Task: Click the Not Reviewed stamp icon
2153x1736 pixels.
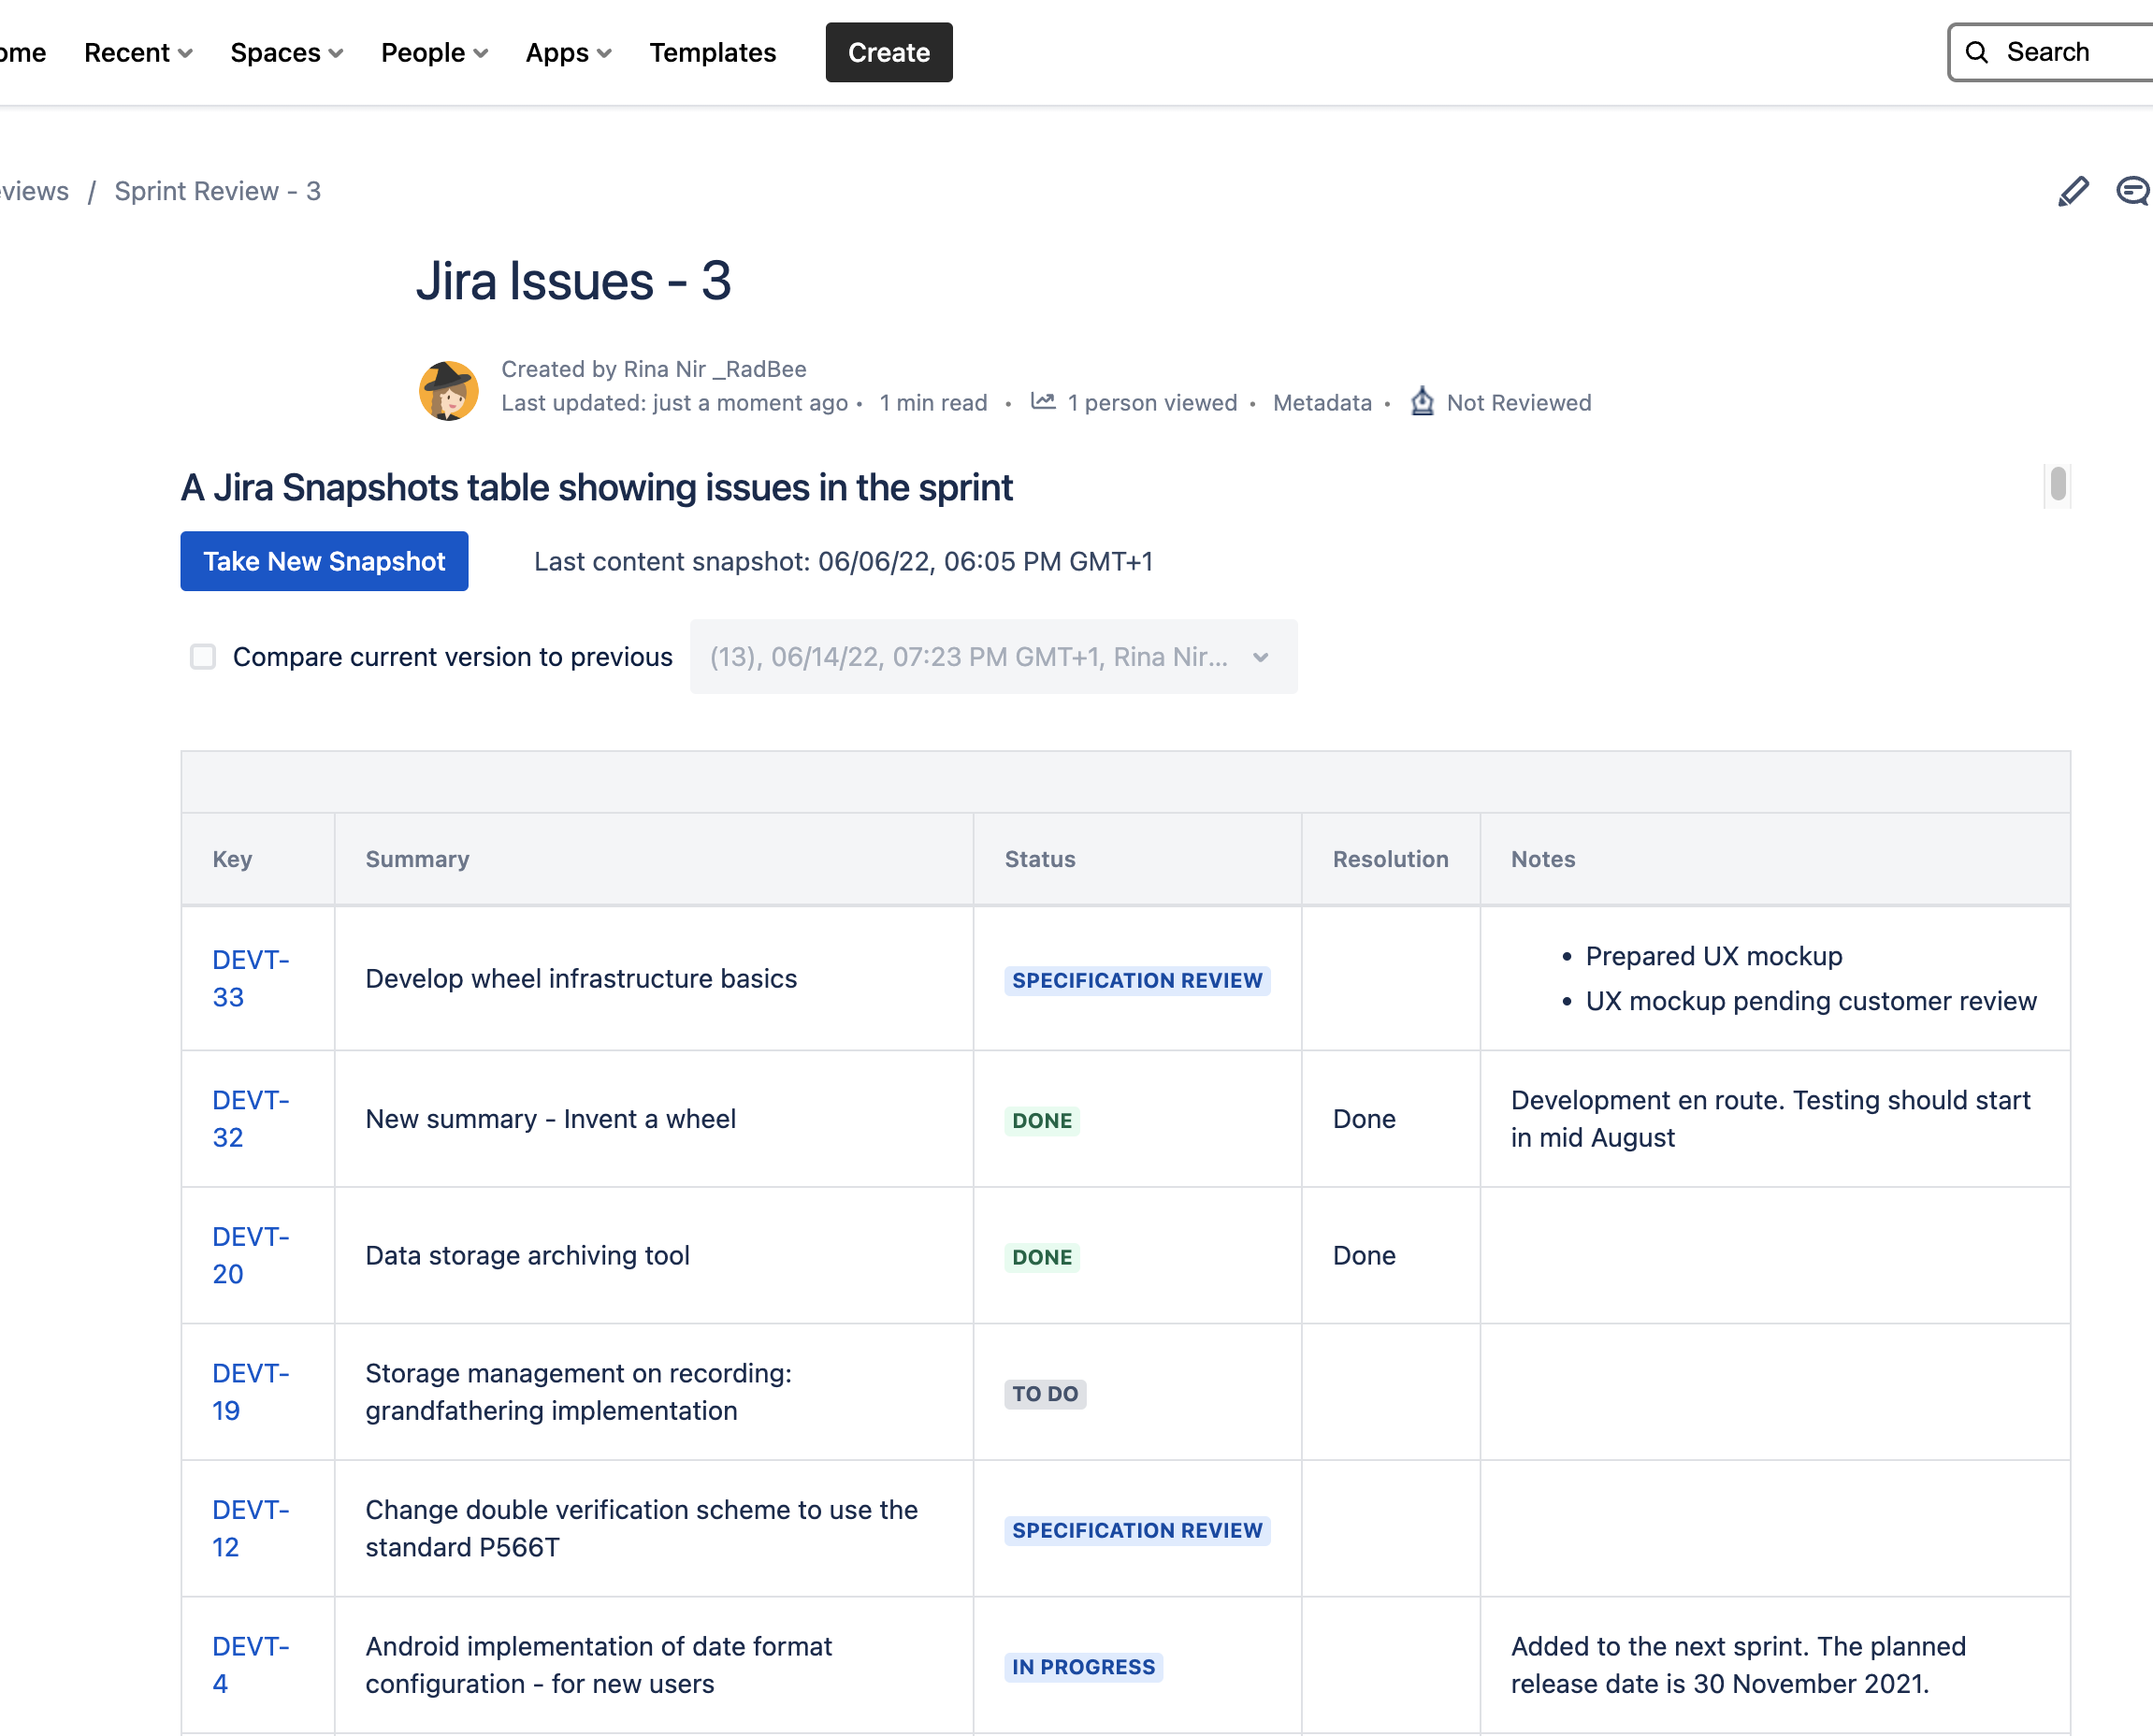Action: click(1422, 401)
